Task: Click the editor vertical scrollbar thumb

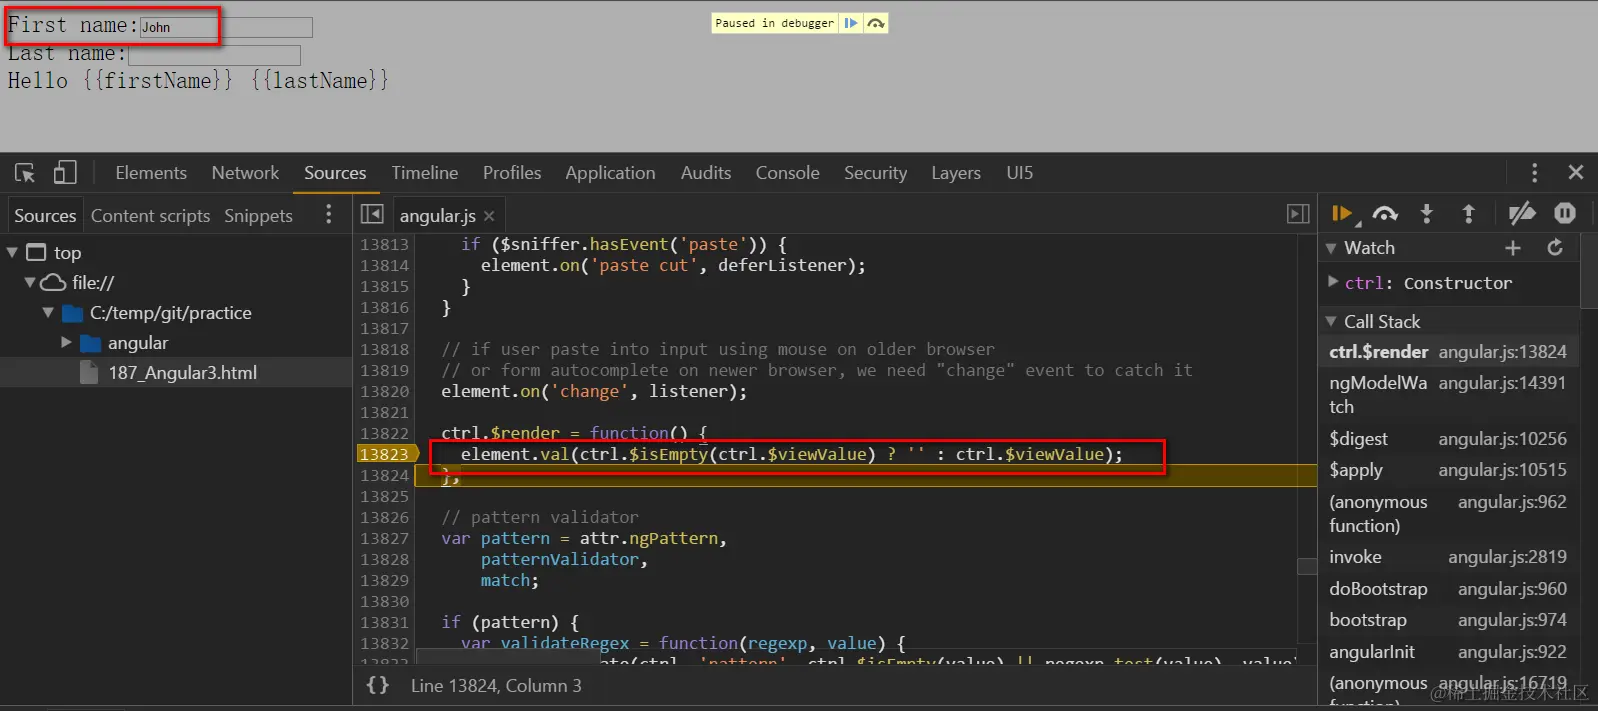Action: [1307, 566]
